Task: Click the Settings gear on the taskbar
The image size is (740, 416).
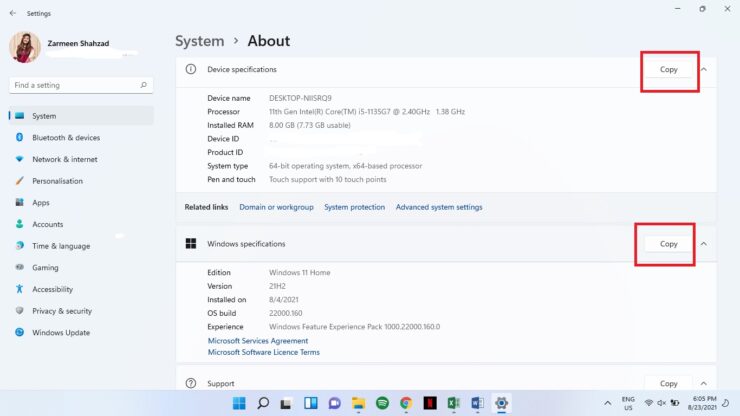Action: pyautogui.click(x=501, y=403)
